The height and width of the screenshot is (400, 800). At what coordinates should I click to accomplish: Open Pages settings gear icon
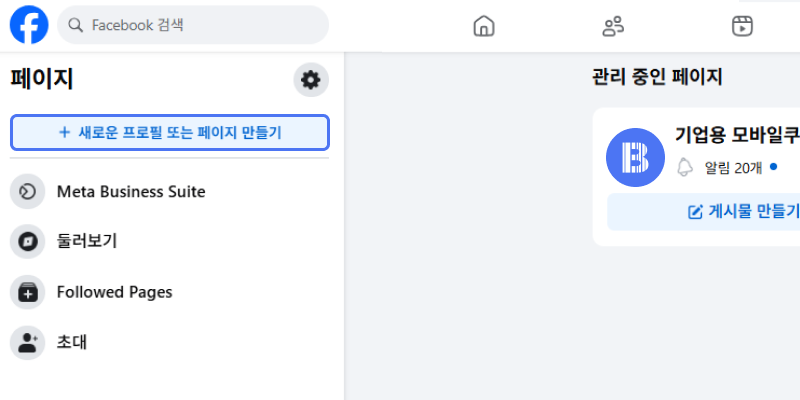point(311,80)
